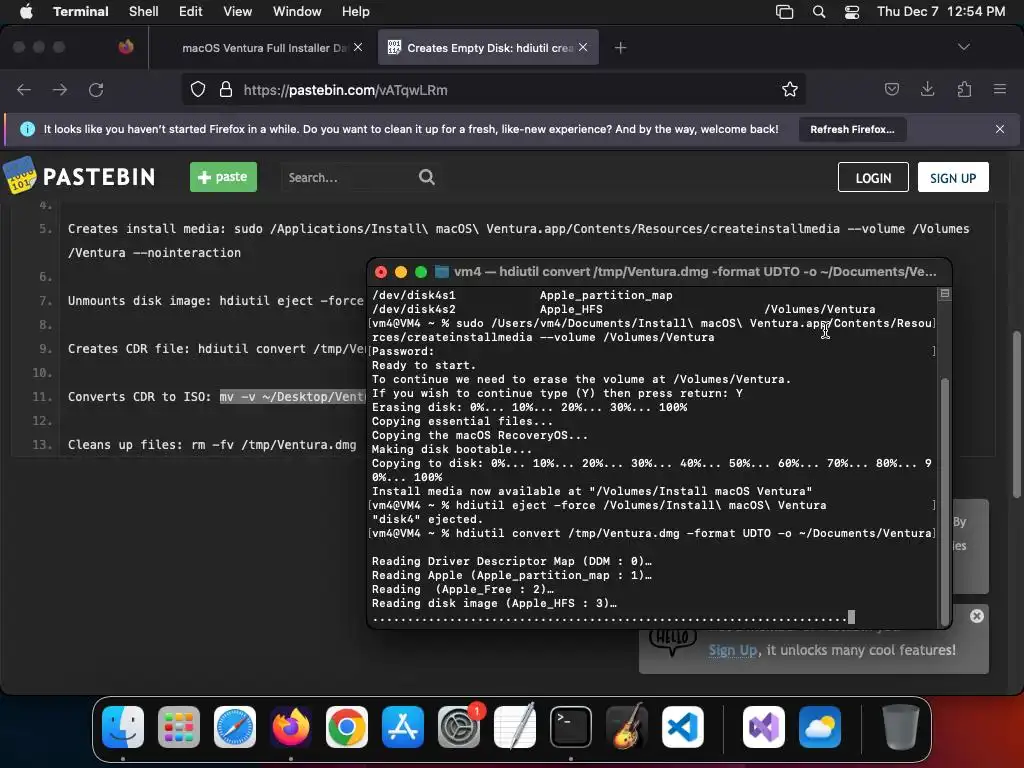The width and height of the screenshot is (1024, 768).
Task: Click the Pastebin logo
Action: click(x=80, y=176)
